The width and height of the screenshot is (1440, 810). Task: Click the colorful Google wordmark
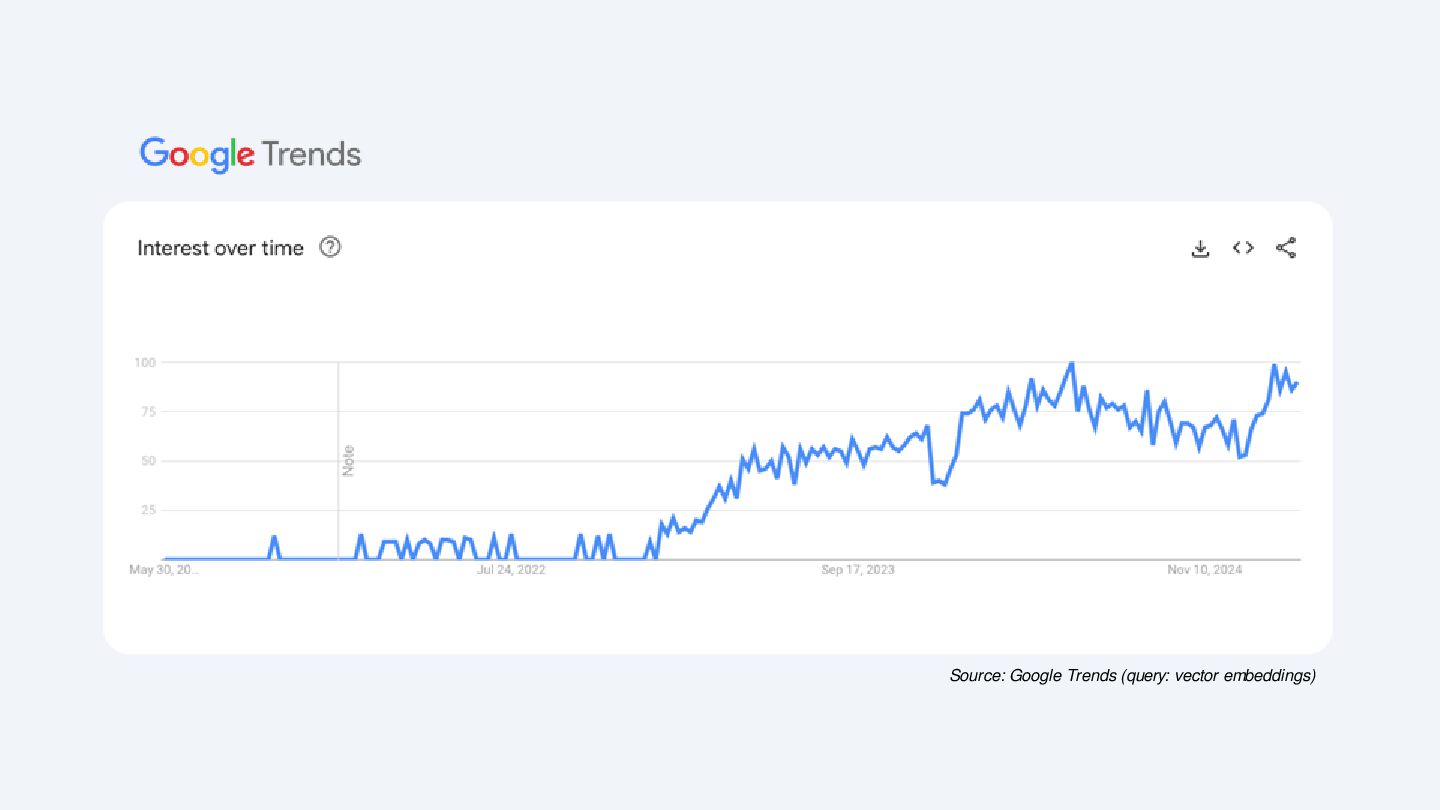pyautogui.click(x=197, y=154)
